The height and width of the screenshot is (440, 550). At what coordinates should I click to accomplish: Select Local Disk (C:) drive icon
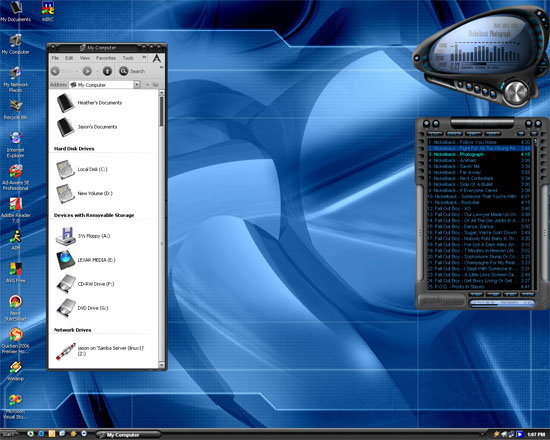click(82, 169)
